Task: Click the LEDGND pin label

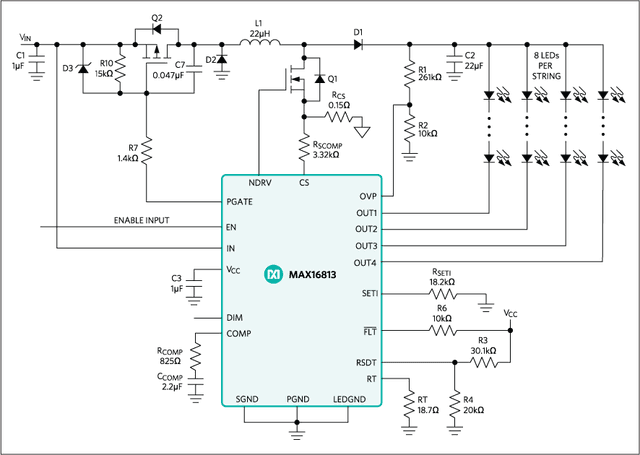Action: 349,399
